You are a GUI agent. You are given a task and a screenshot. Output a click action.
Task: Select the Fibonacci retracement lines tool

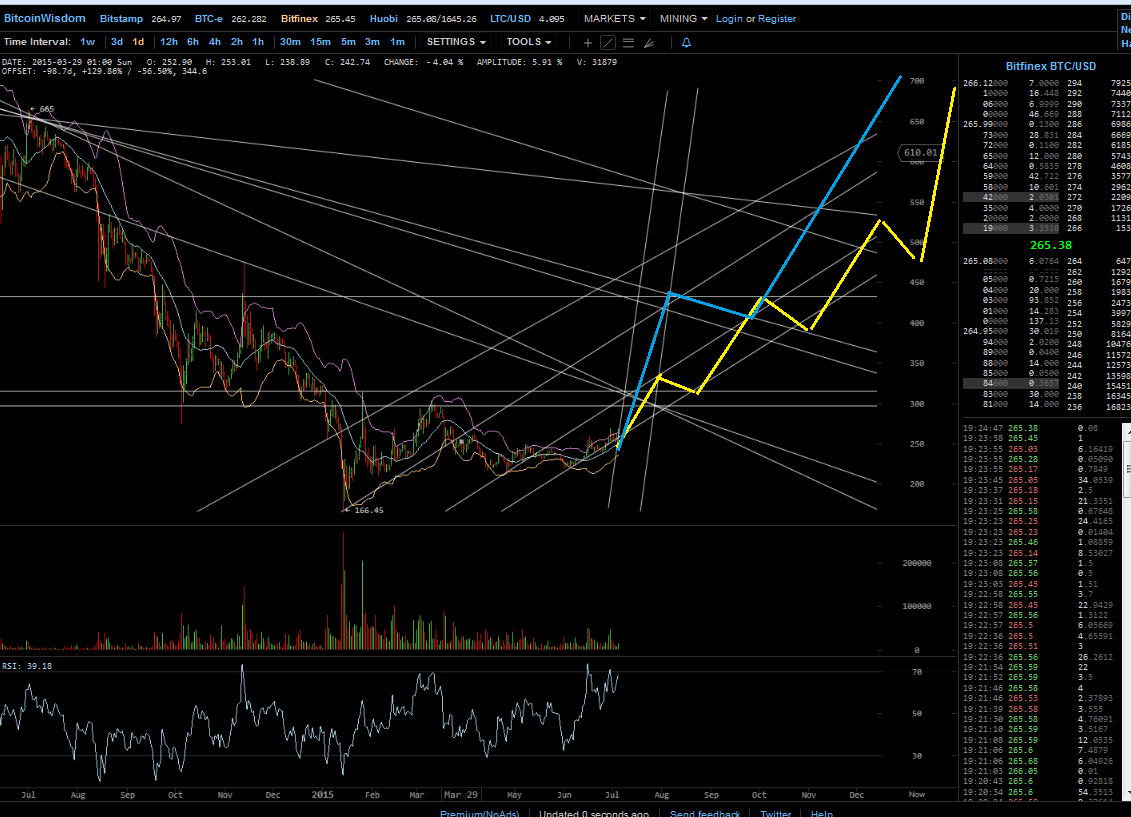click(628, 43)
